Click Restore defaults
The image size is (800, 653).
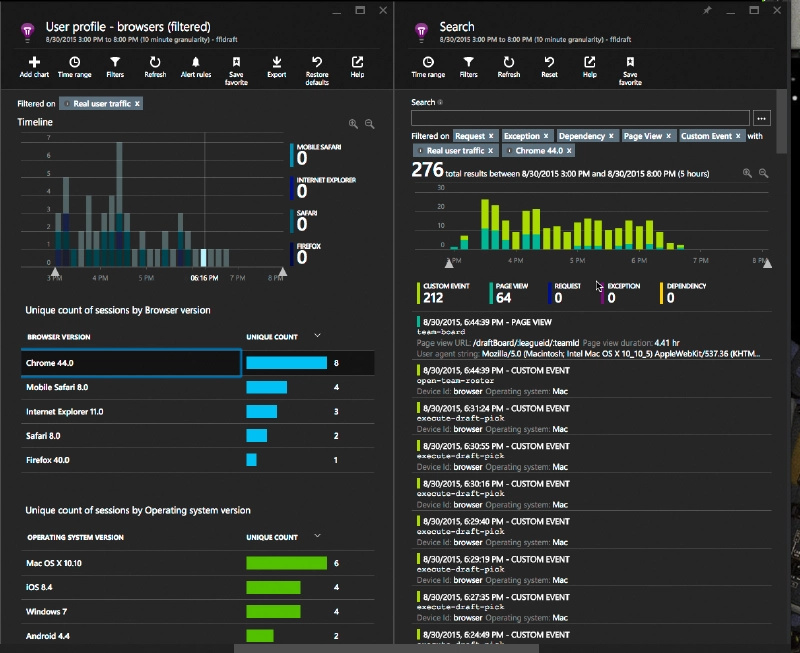click(317, 71)
